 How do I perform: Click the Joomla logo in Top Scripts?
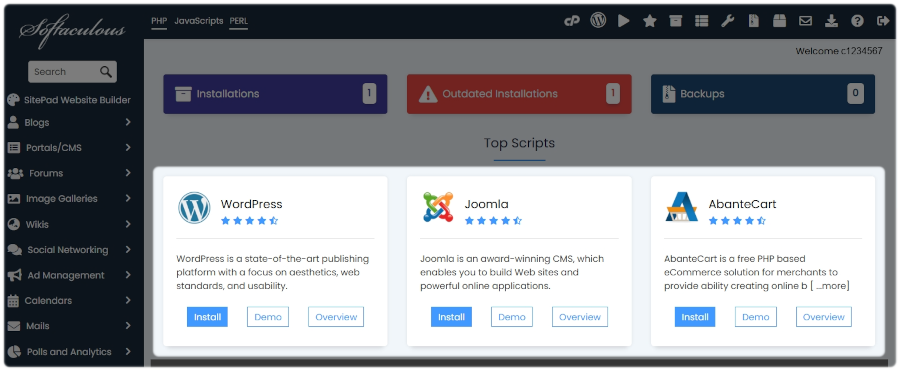pyautogui.click(x=438, y=207)
